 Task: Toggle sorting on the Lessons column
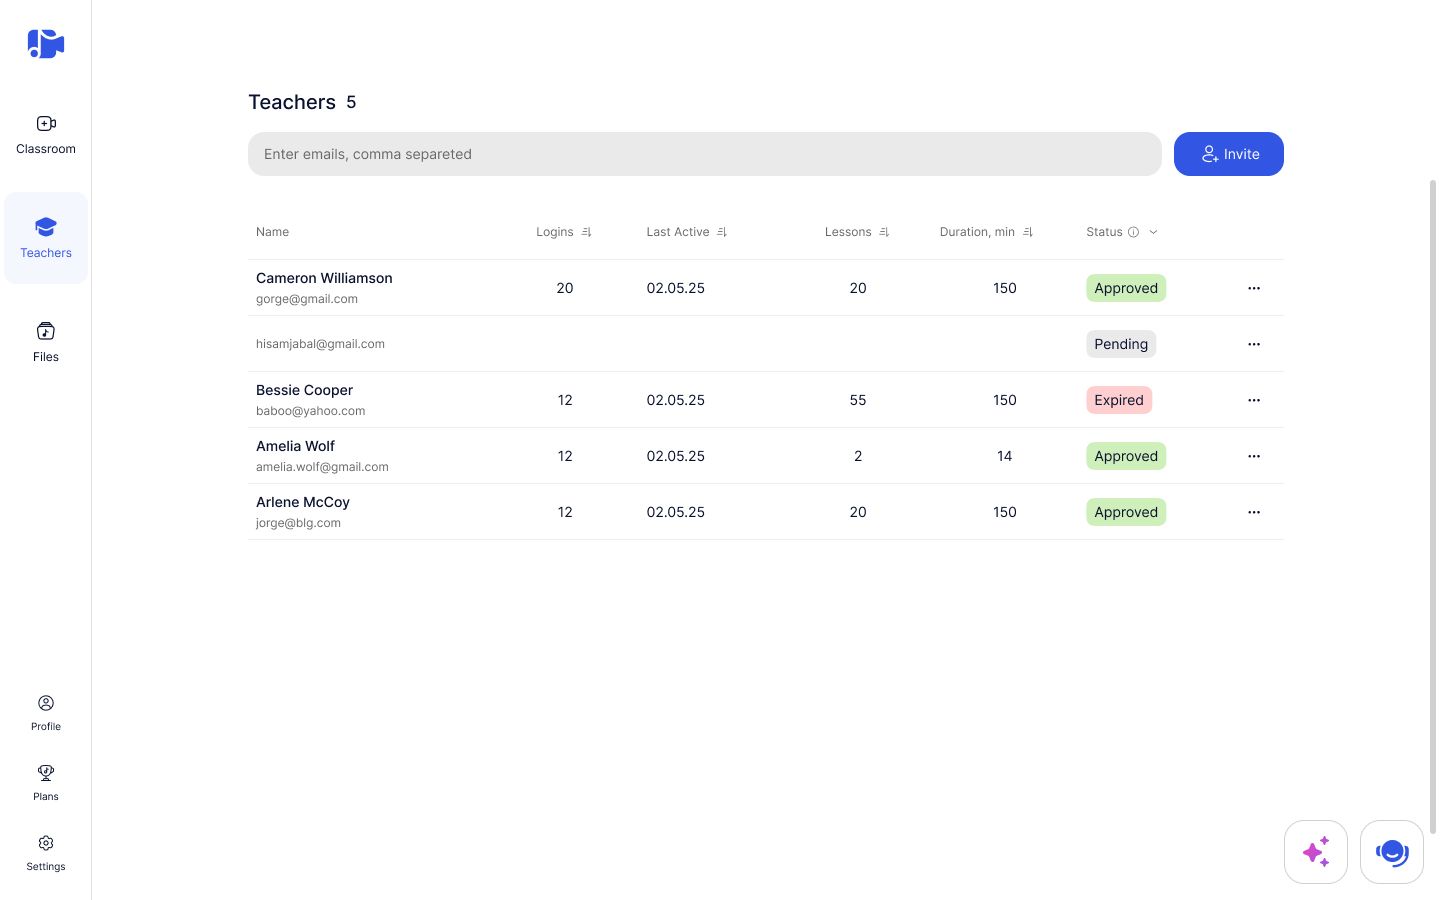[x=884, y=231]
